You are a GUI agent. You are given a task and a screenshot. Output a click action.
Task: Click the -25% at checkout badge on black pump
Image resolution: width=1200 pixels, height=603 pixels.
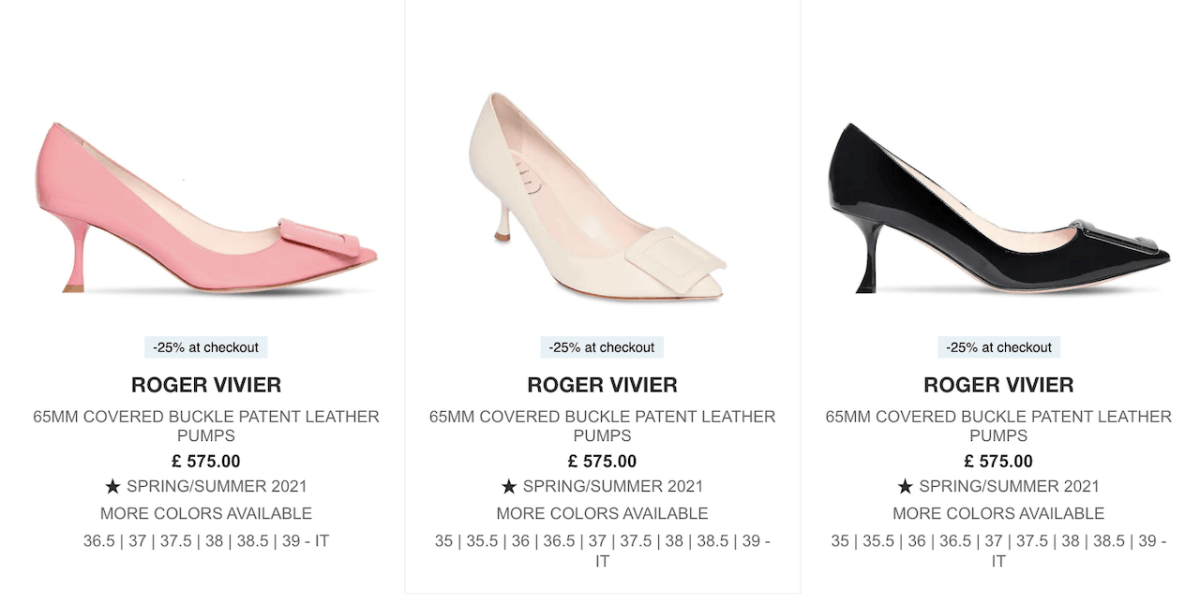(x=999, y=348)
